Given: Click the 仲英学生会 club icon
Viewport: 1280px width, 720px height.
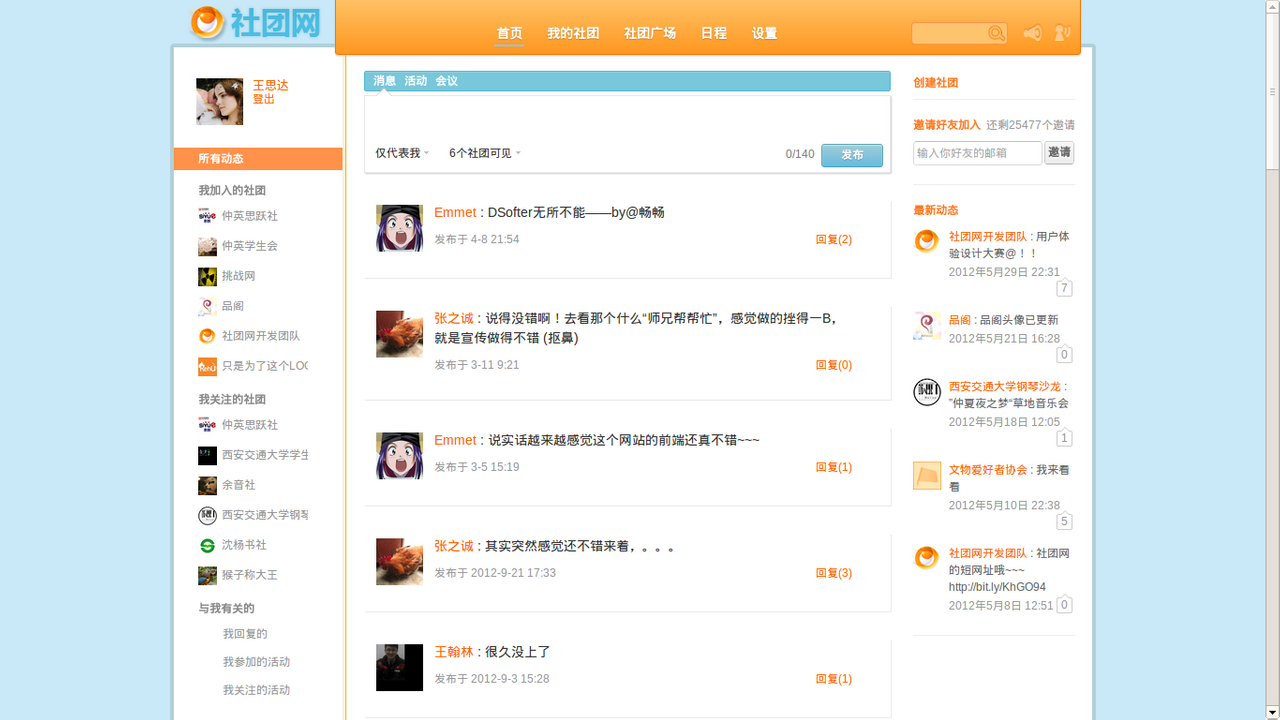Looking at the screenshot, I should [207, 246].
